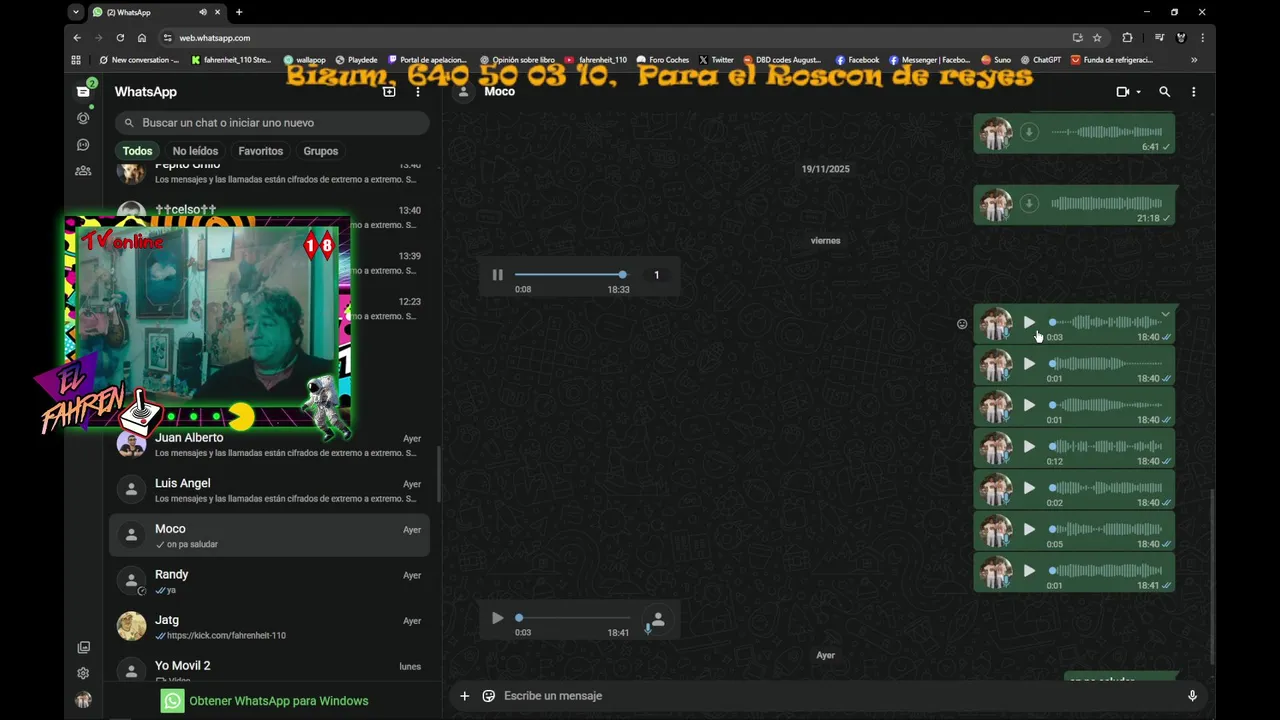Viewport: 1280px width, 720px height.
Task: Open the attach plus menu in composer
Action: pos(464,696)
